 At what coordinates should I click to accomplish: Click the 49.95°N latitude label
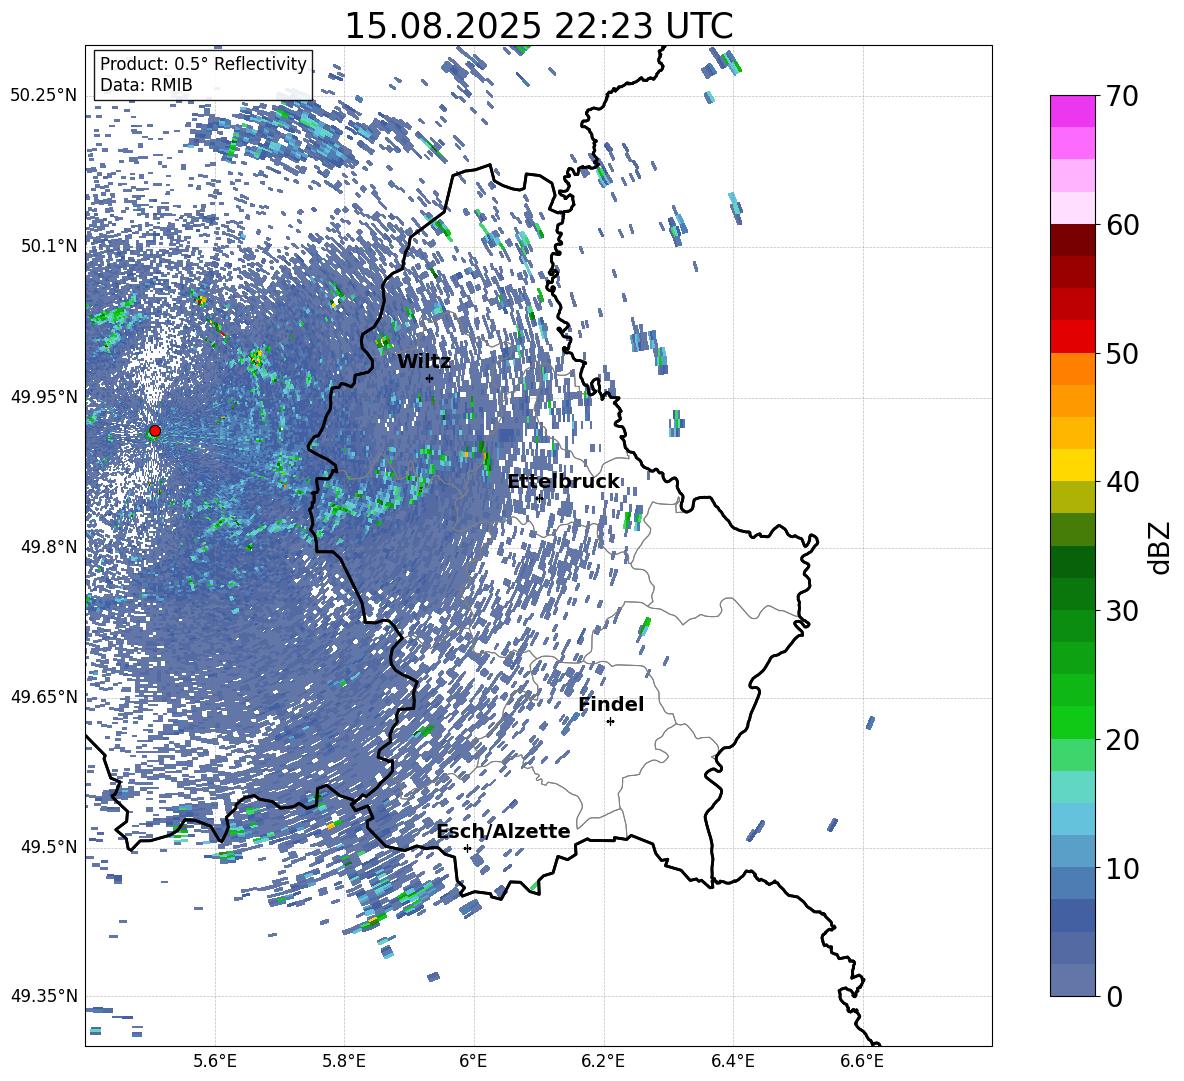[x=44, y=397]
